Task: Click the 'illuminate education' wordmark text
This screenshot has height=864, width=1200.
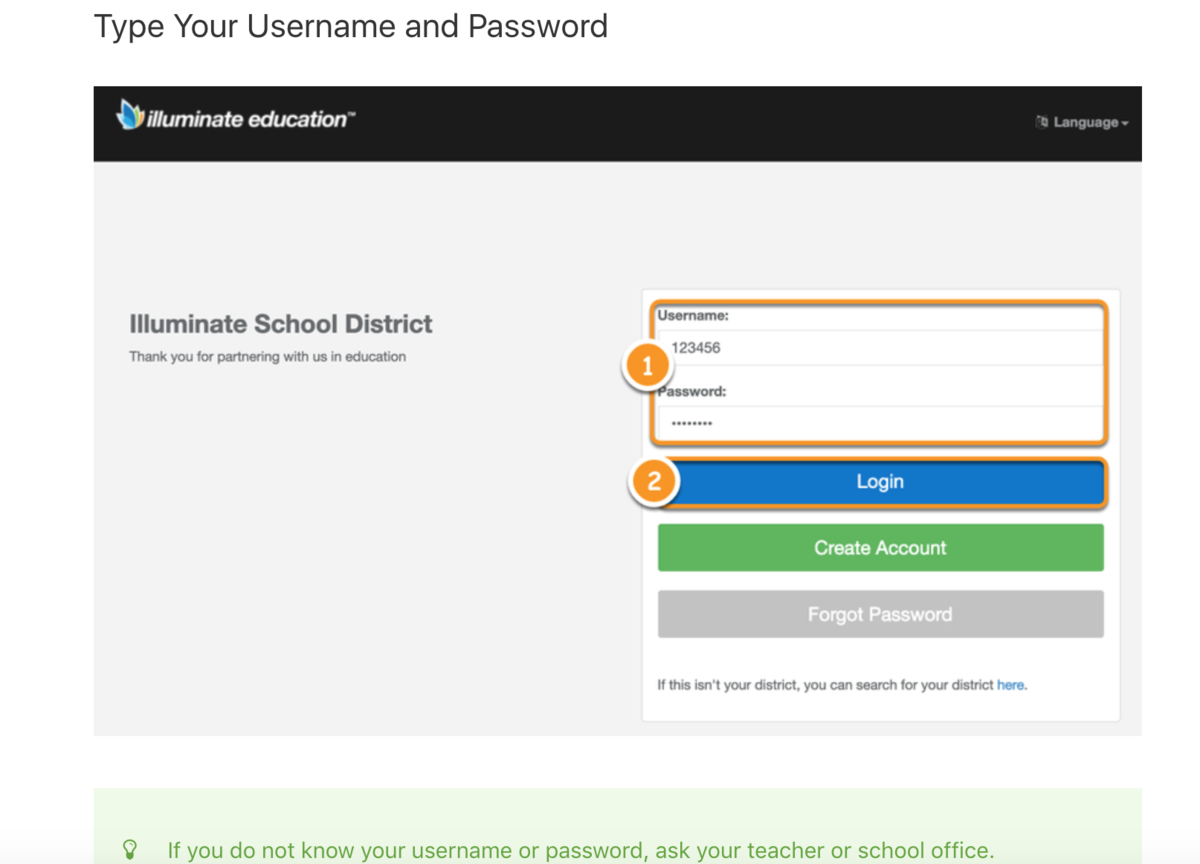Action: click(x=250, y=119)
